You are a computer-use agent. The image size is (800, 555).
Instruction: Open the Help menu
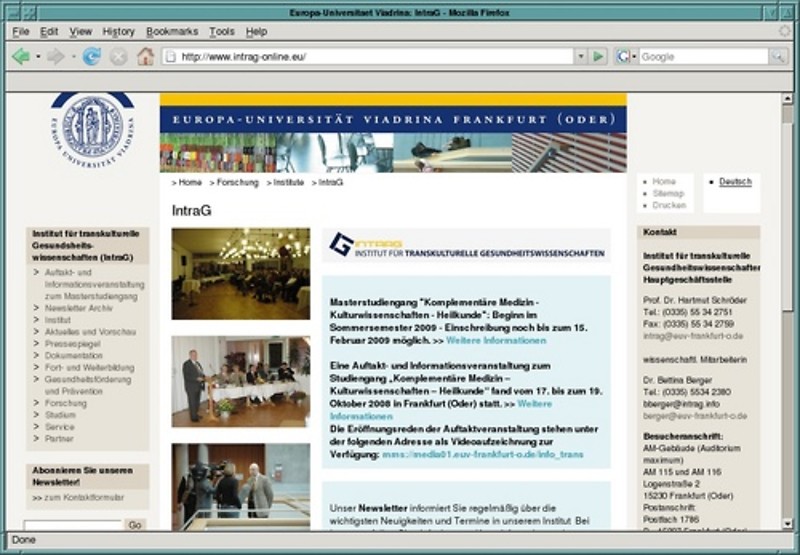257,32
